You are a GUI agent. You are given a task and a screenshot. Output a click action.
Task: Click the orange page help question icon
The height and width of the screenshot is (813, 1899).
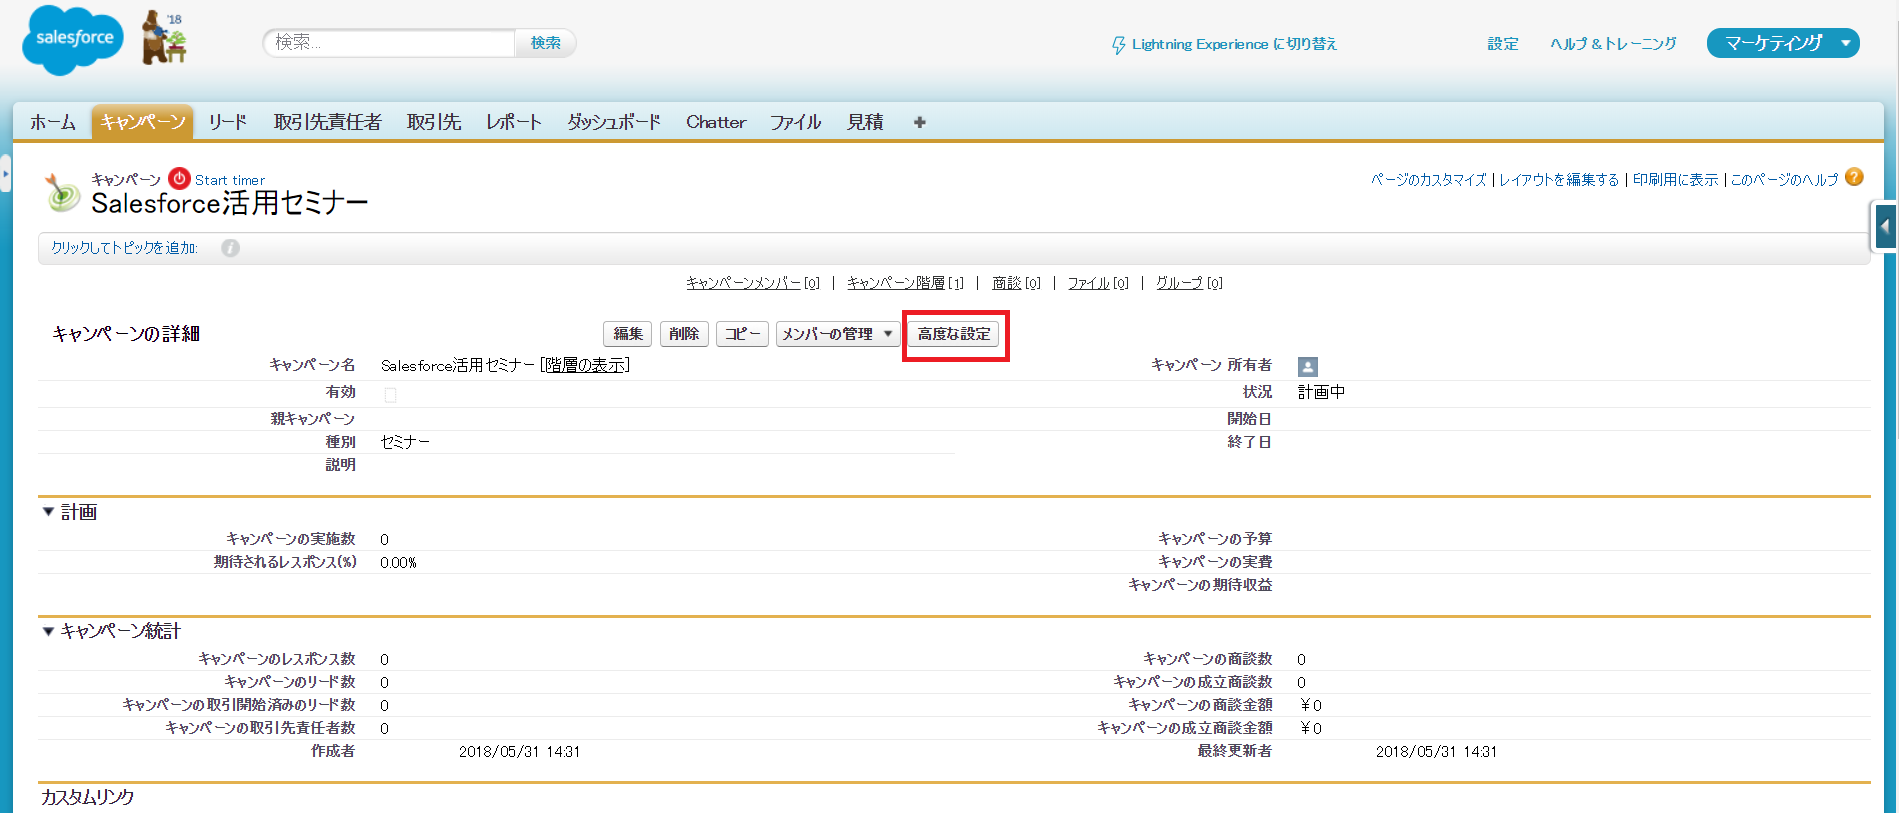point(1854,178)
